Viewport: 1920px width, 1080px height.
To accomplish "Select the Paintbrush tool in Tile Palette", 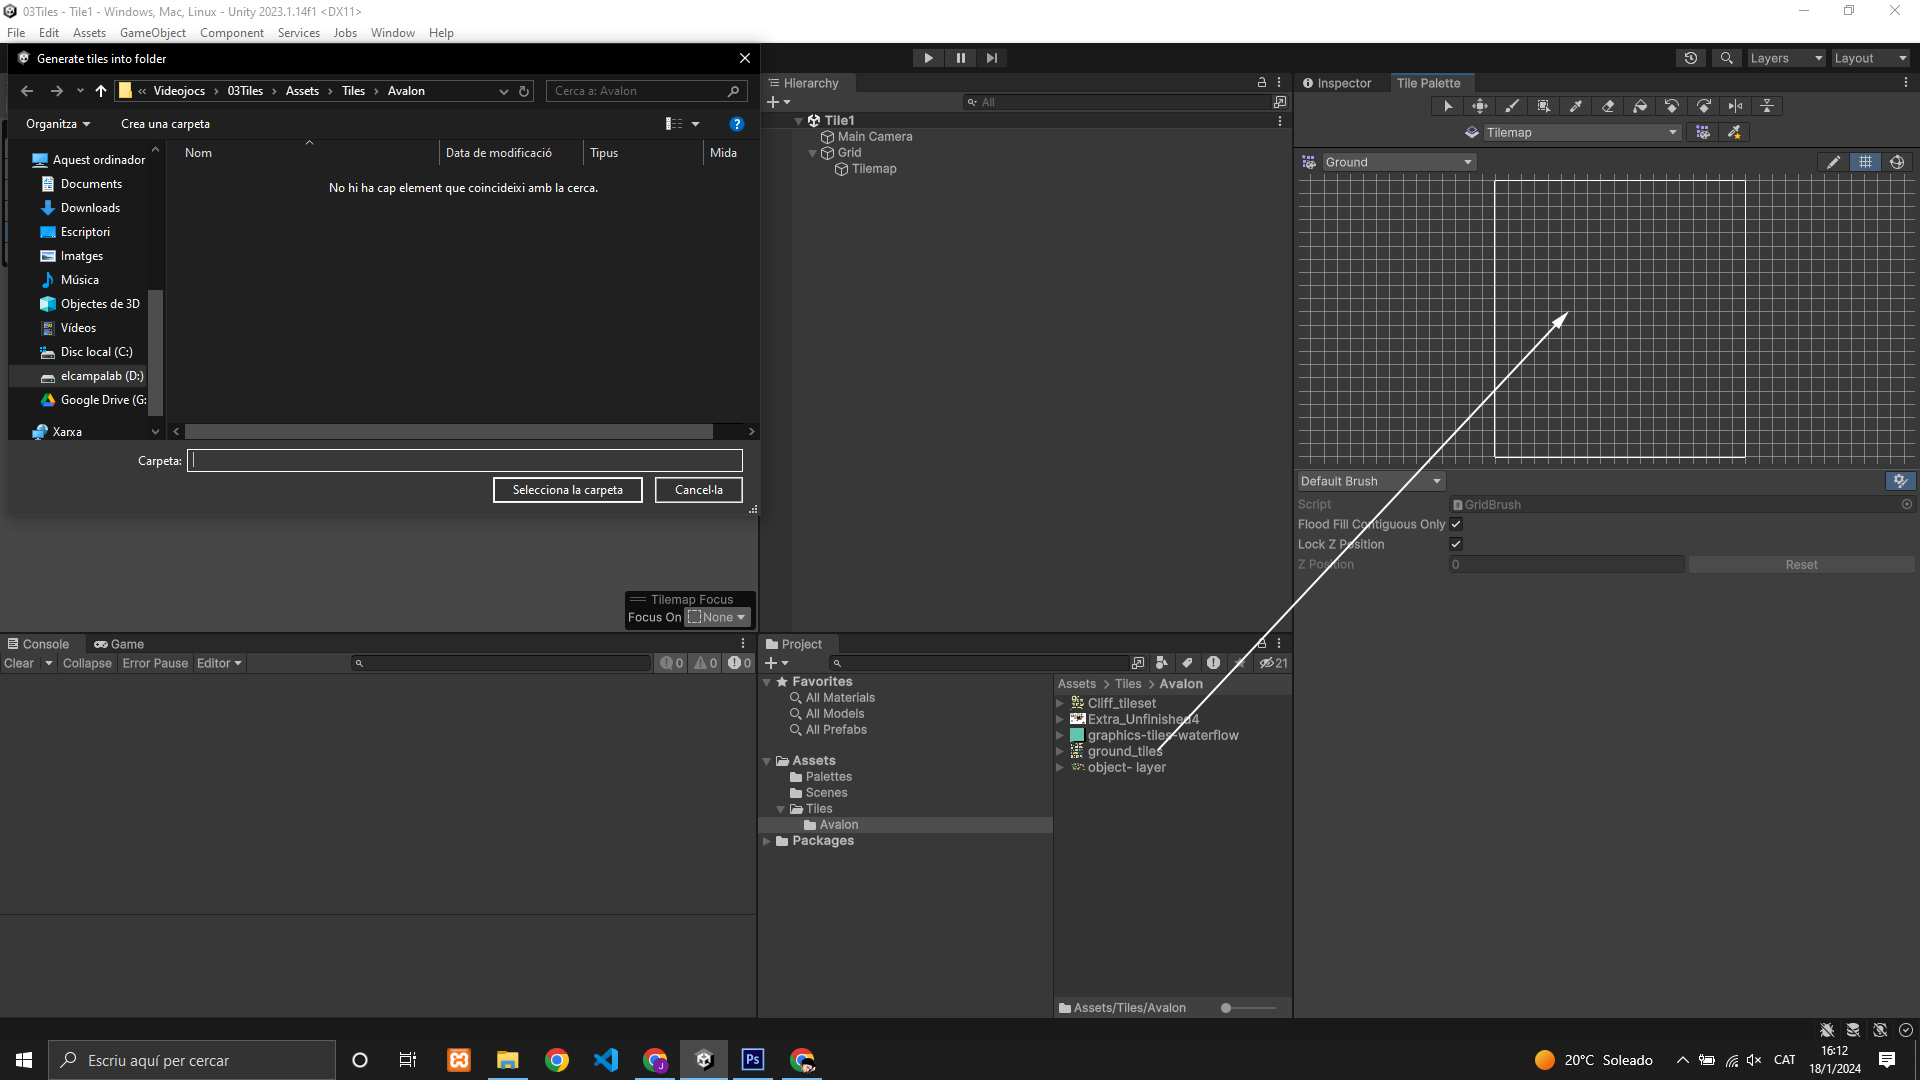I will pyautogui.click(x=1512, y=106).
